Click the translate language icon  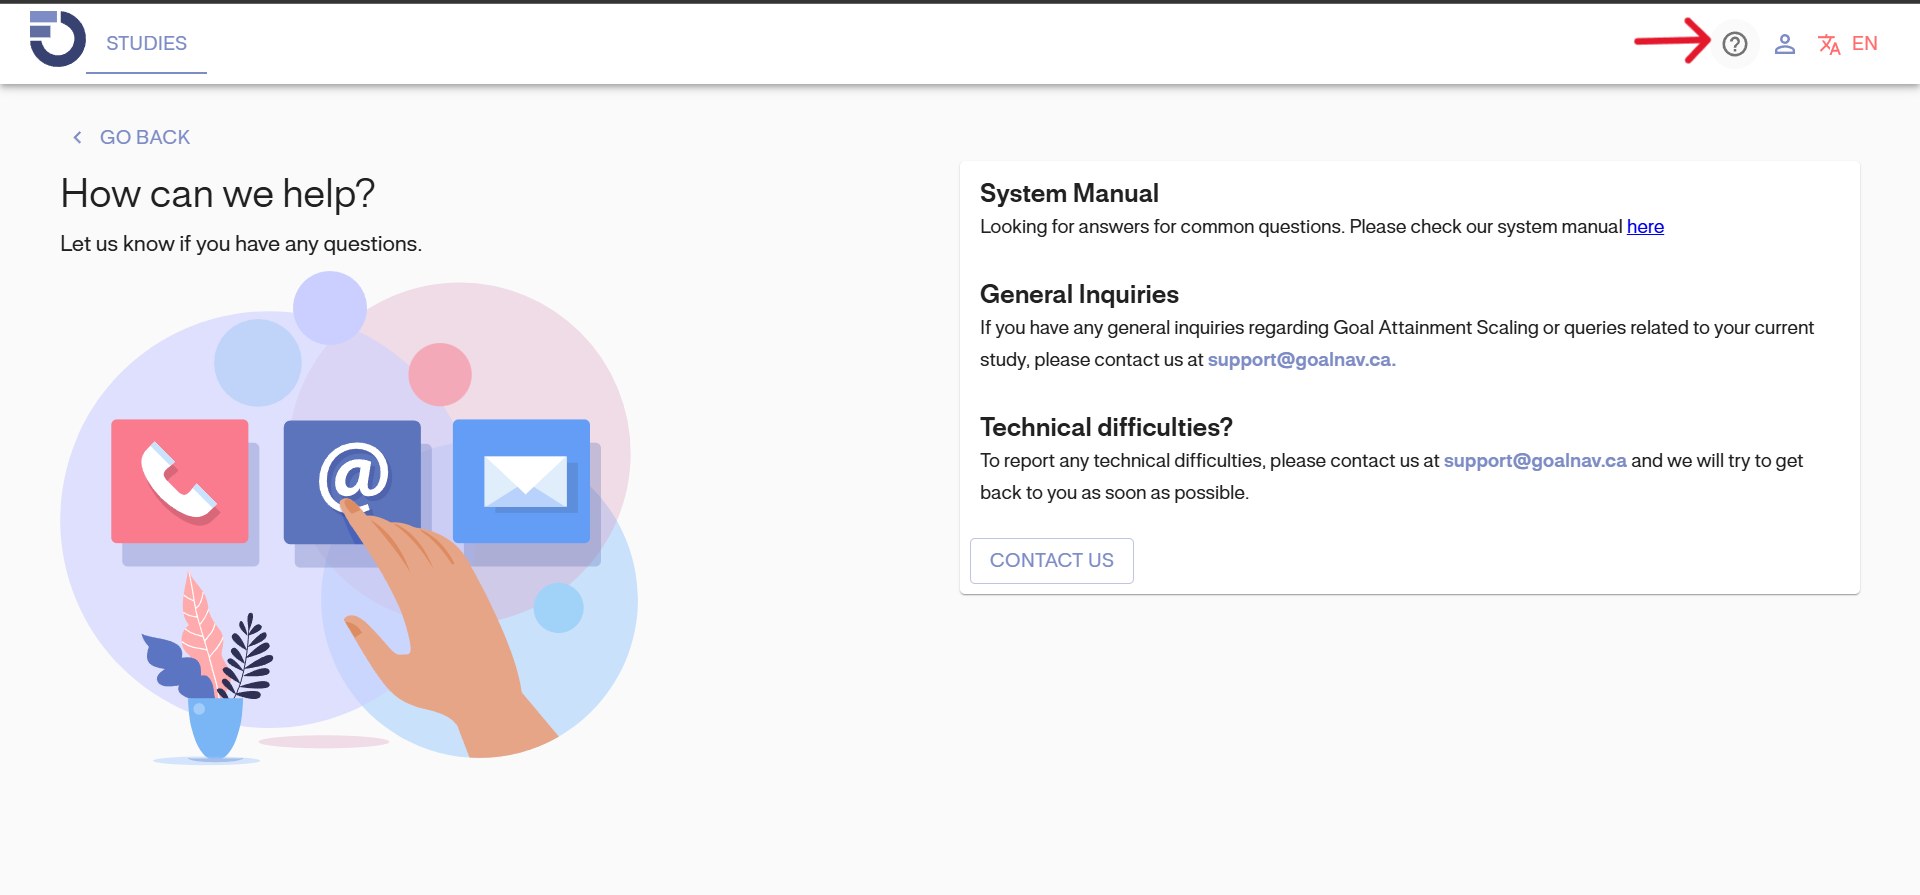pos(1829,44)
